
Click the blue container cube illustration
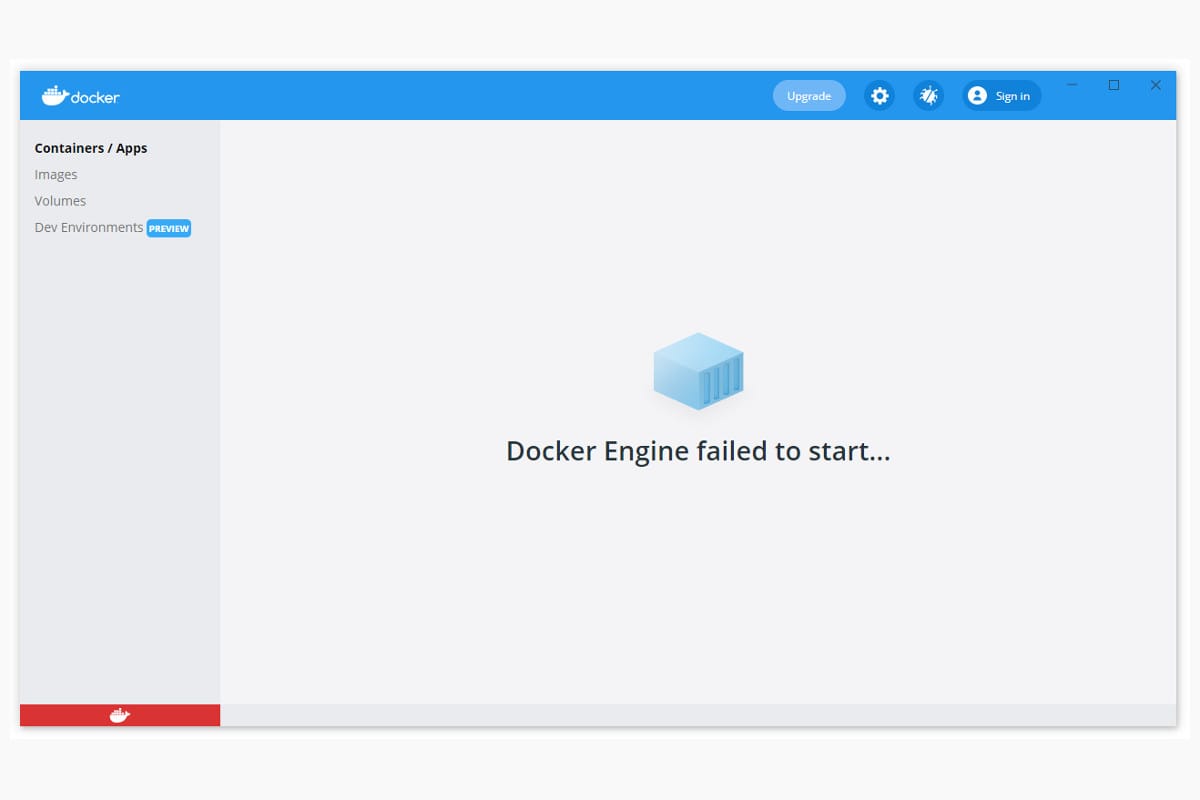[x=698, y=371]
